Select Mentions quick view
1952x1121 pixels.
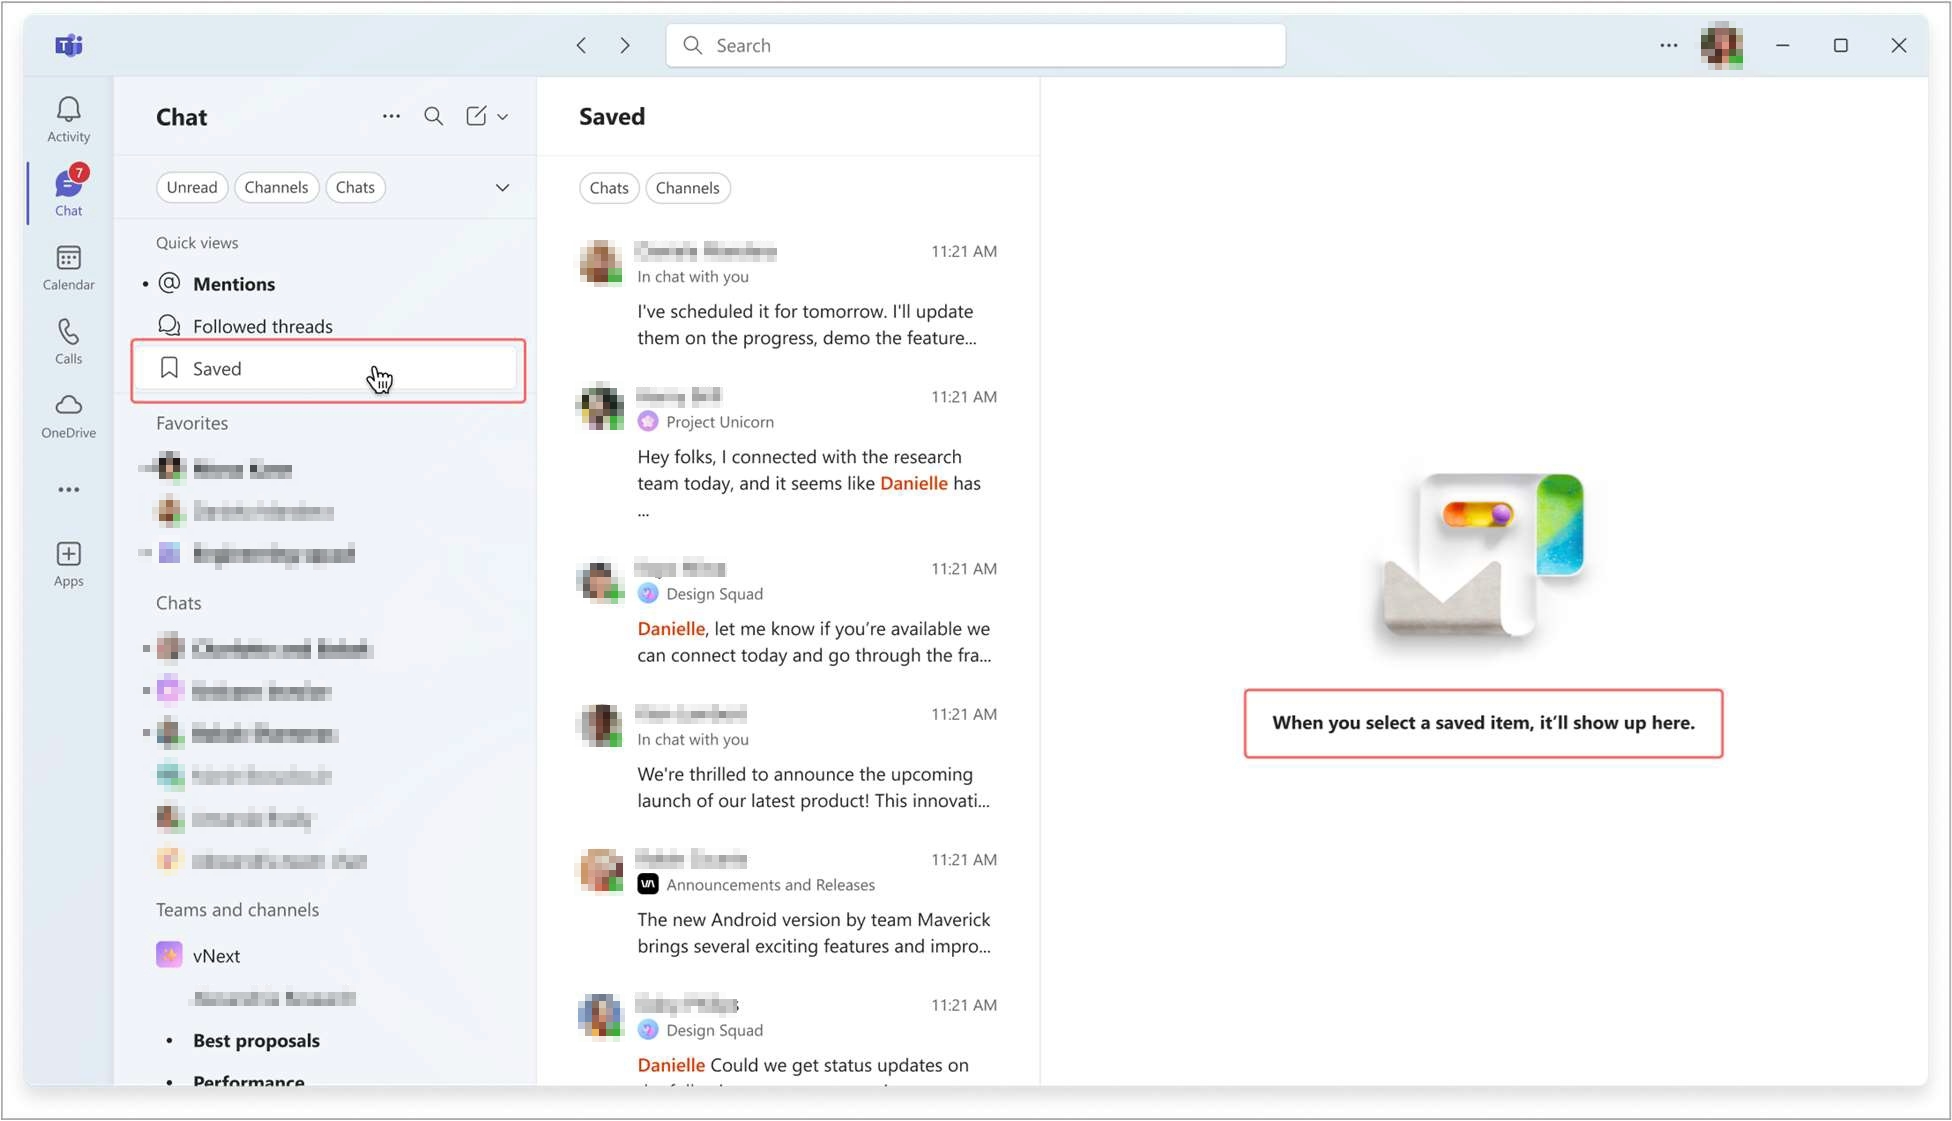(x=233, y=284)
